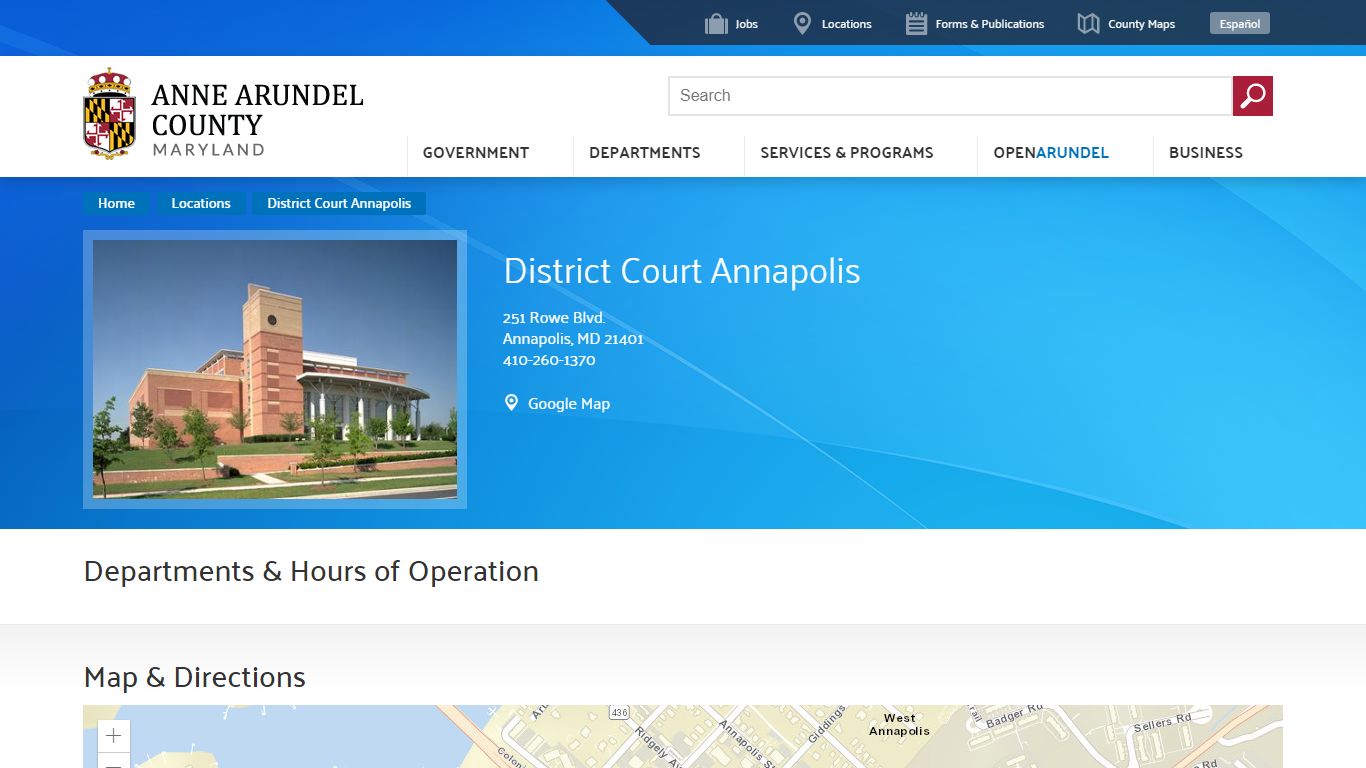Switch site language with Español button
1366x768 pixels.
(1240, 23)
